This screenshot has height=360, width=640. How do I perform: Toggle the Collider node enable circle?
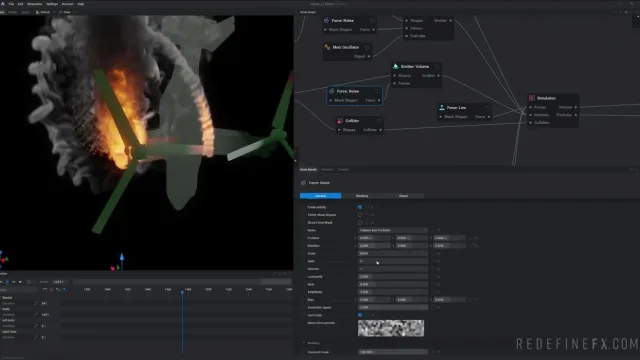pos(379,121)
